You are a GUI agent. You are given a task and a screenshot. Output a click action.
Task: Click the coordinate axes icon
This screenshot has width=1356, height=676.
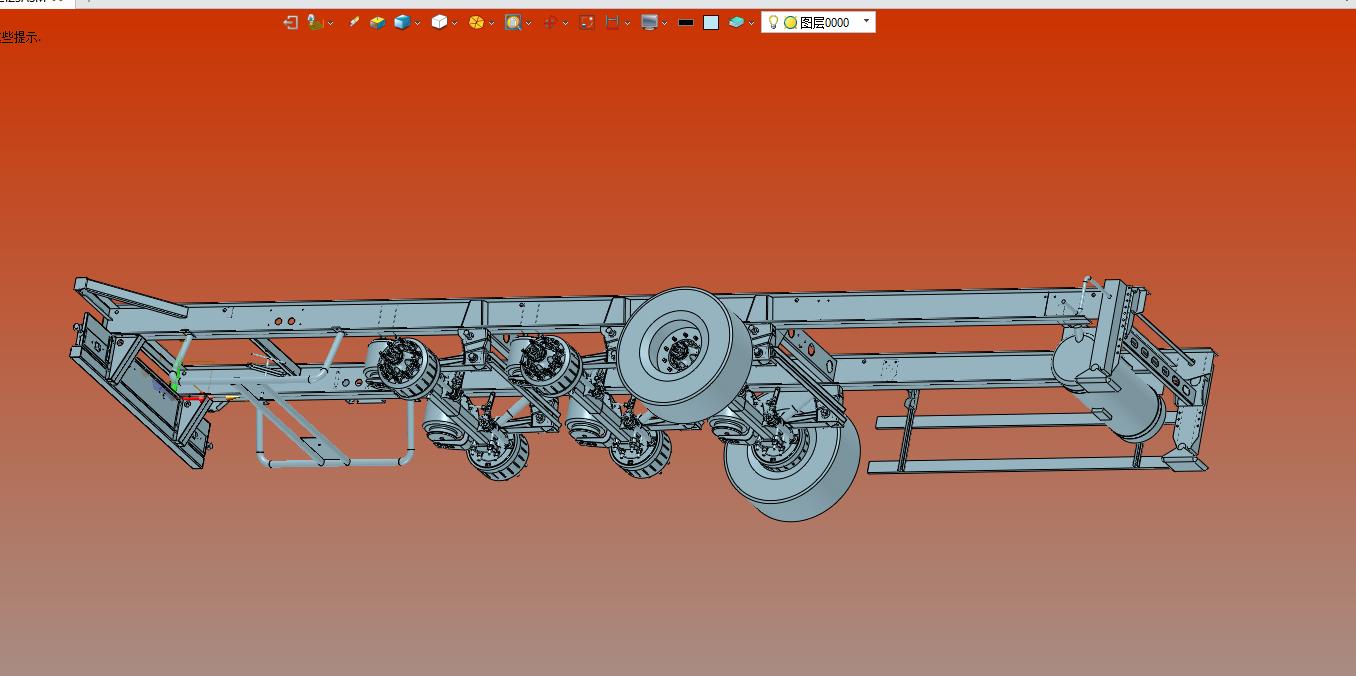[315, 22]
